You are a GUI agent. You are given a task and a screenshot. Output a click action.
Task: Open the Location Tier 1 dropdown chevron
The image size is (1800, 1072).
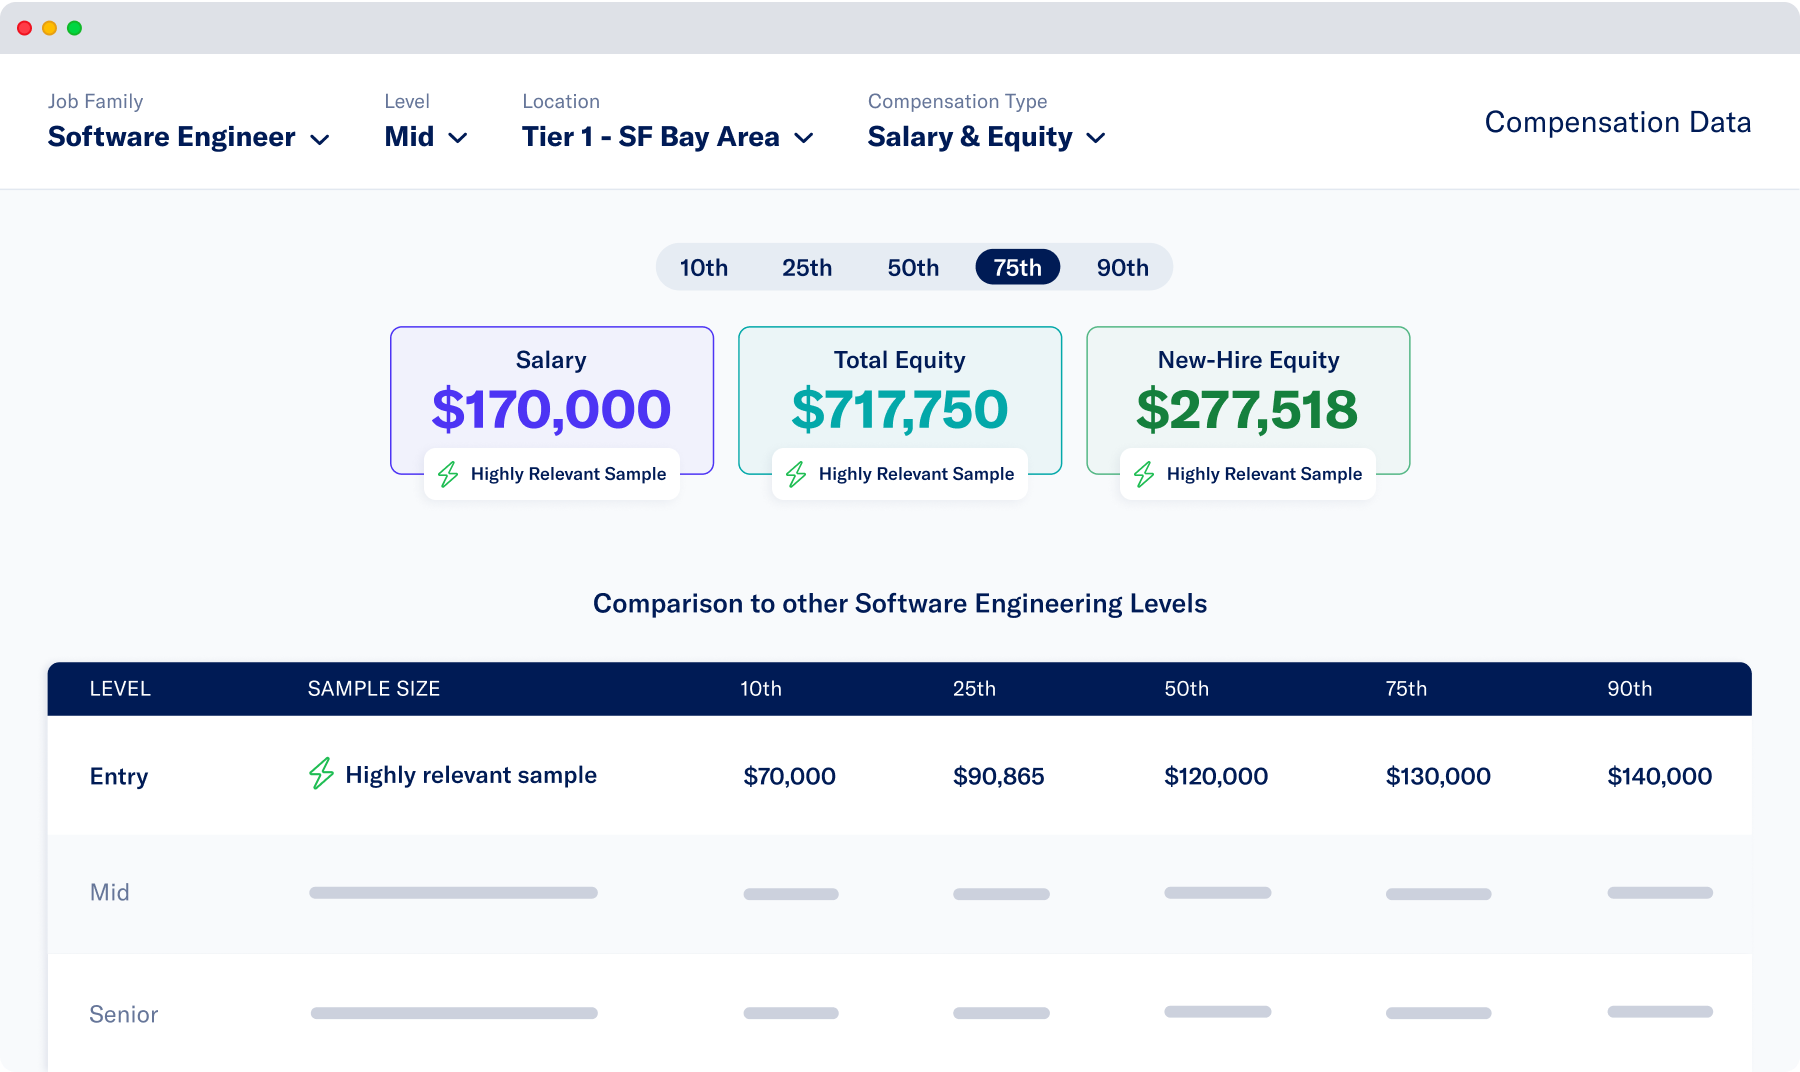tap(804, 138)
